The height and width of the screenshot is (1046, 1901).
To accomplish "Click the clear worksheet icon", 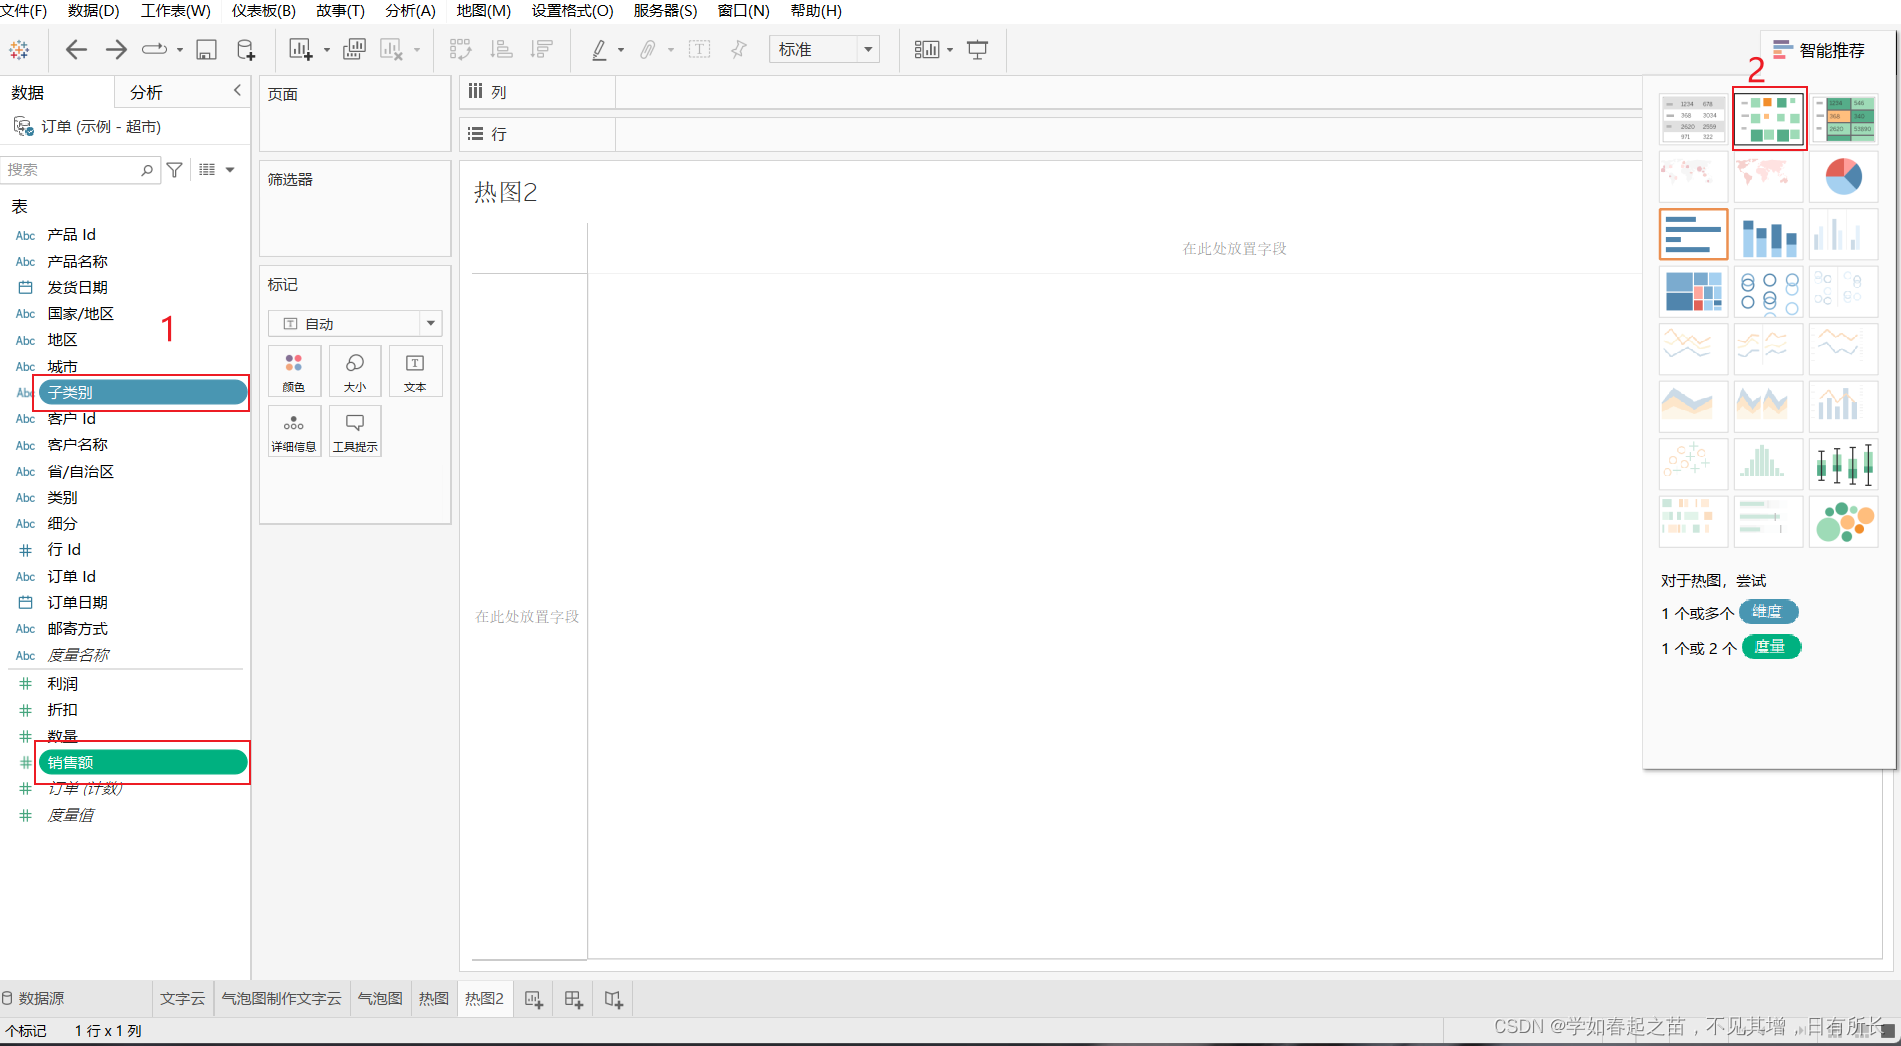I will (391, 49).
